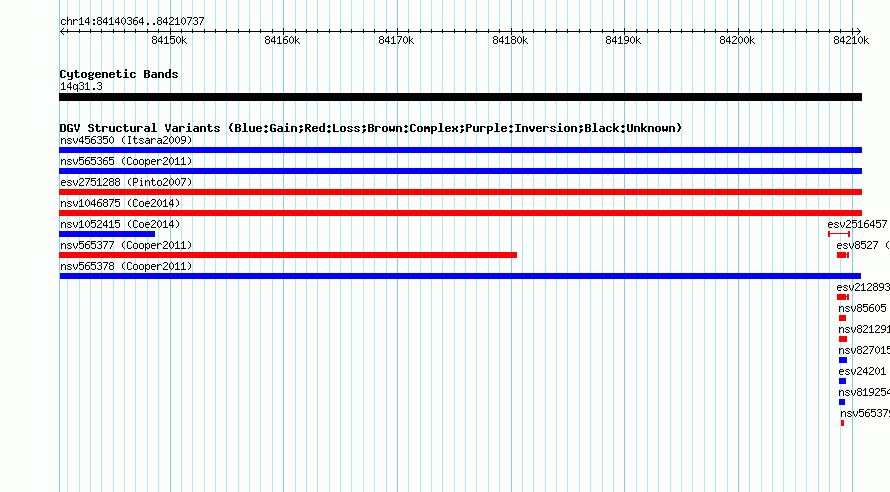Click the esv212893 variant label
Image resolution: width=890 pixels, height=492 pixels.
point(863,287)
